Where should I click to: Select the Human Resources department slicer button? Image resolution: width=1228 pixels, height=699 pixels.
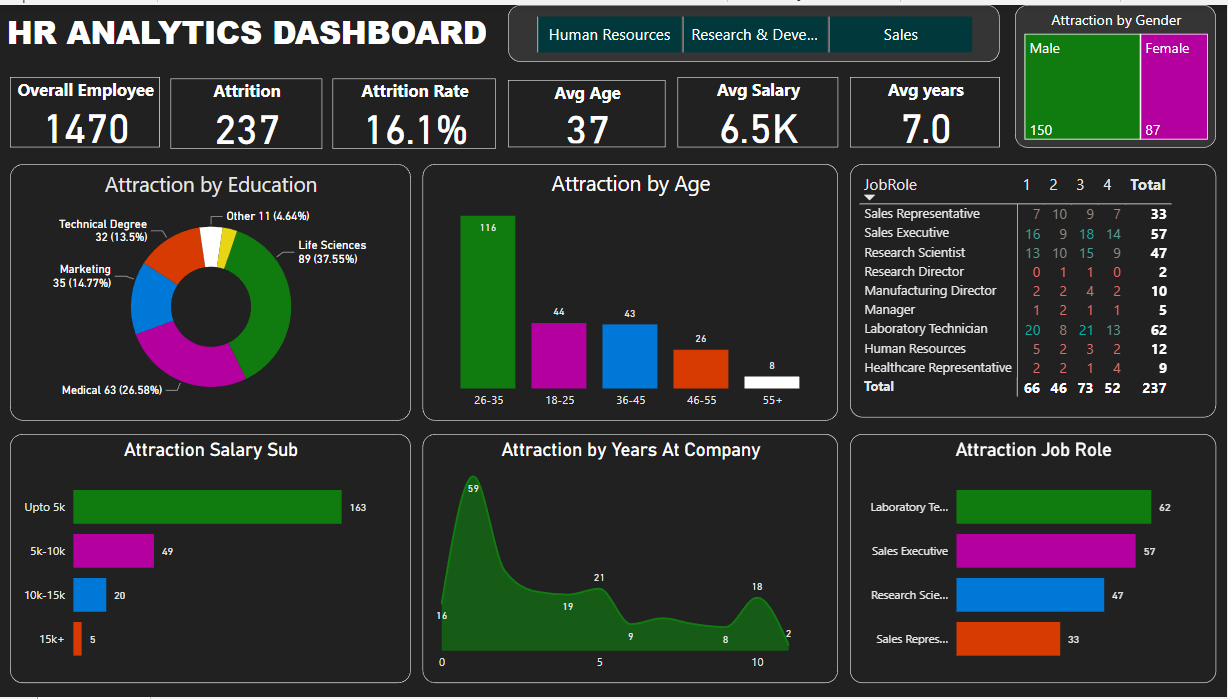pos(609,35)
